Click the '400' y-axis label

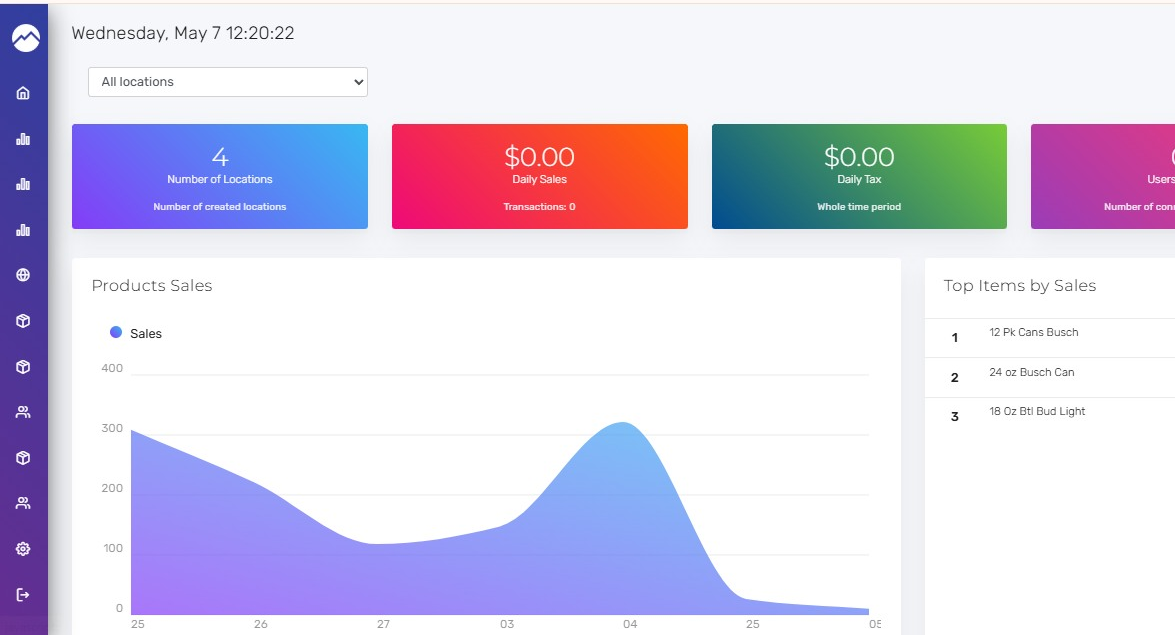tap(112, 368)
